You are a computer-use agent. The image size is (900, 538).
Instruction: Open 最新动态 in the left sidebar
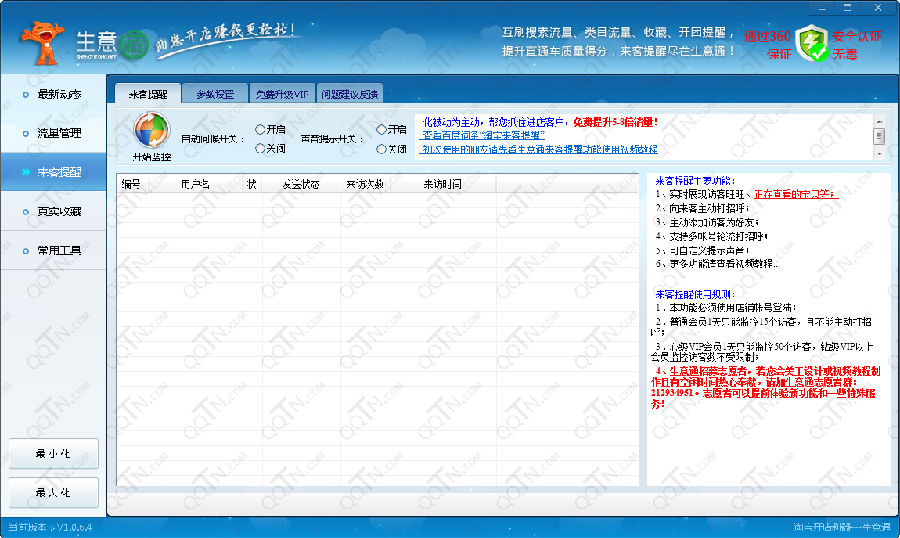coord(54,94)
